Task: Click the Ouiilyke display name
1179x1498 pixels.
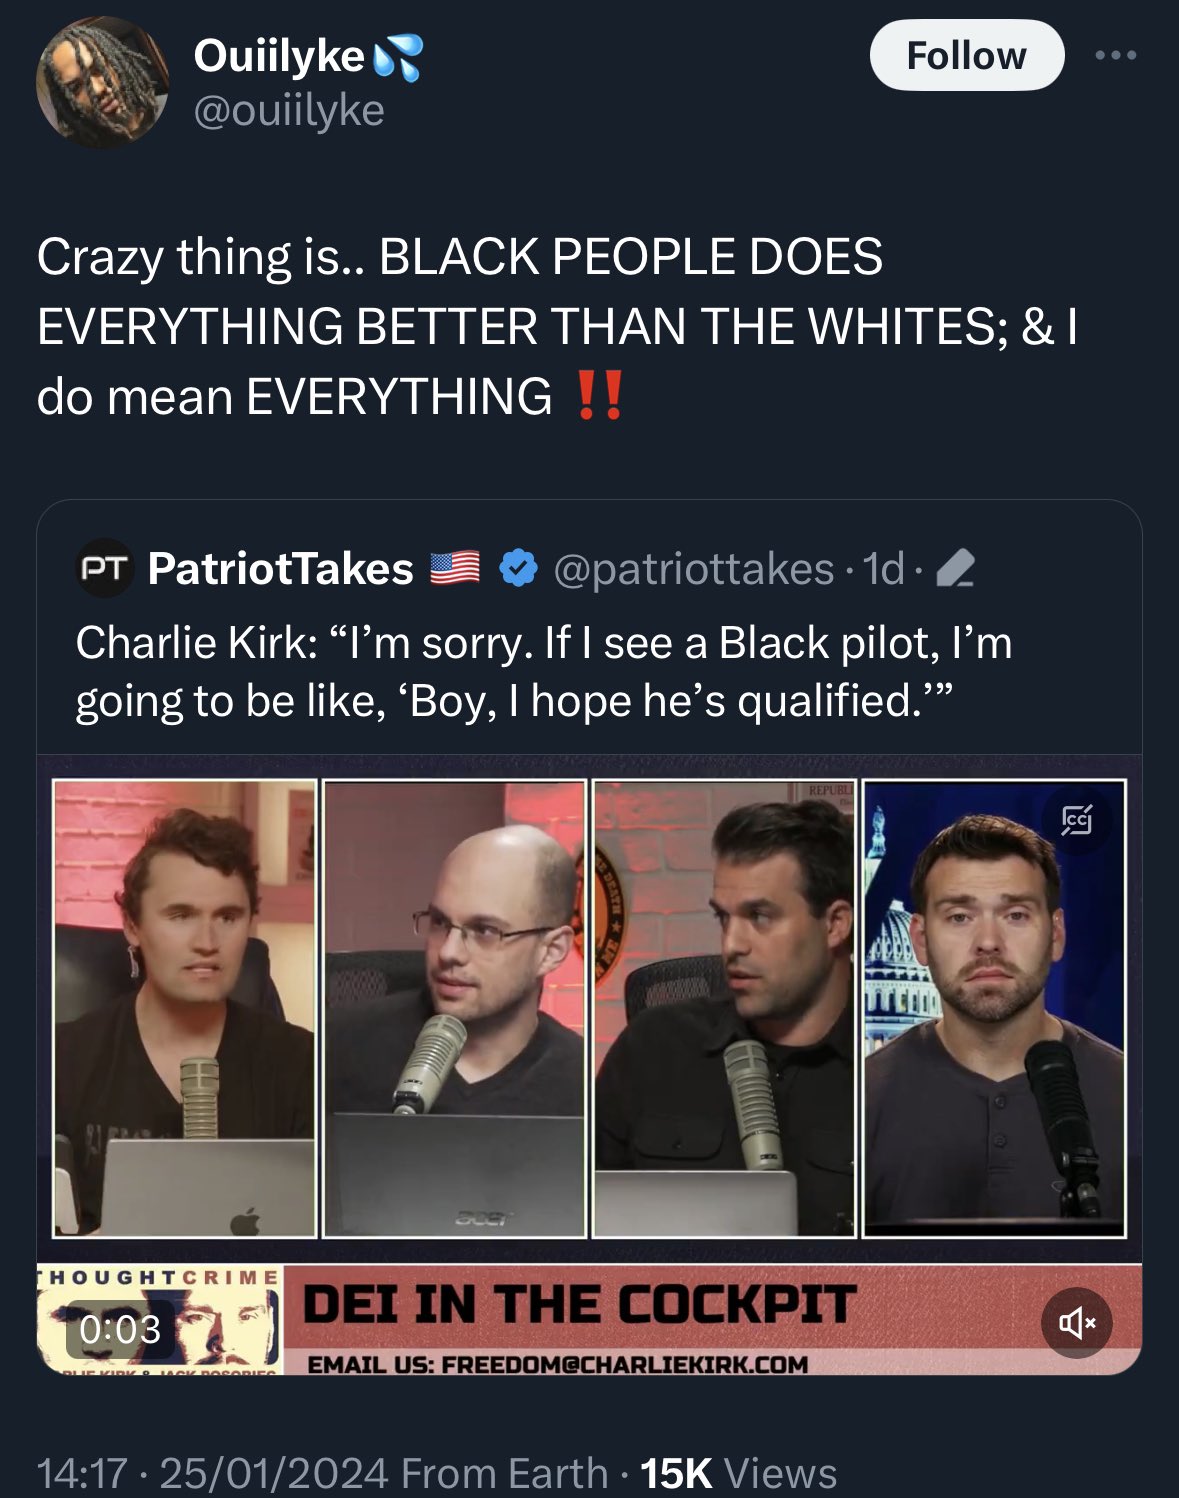Action: tap(278, 56)
